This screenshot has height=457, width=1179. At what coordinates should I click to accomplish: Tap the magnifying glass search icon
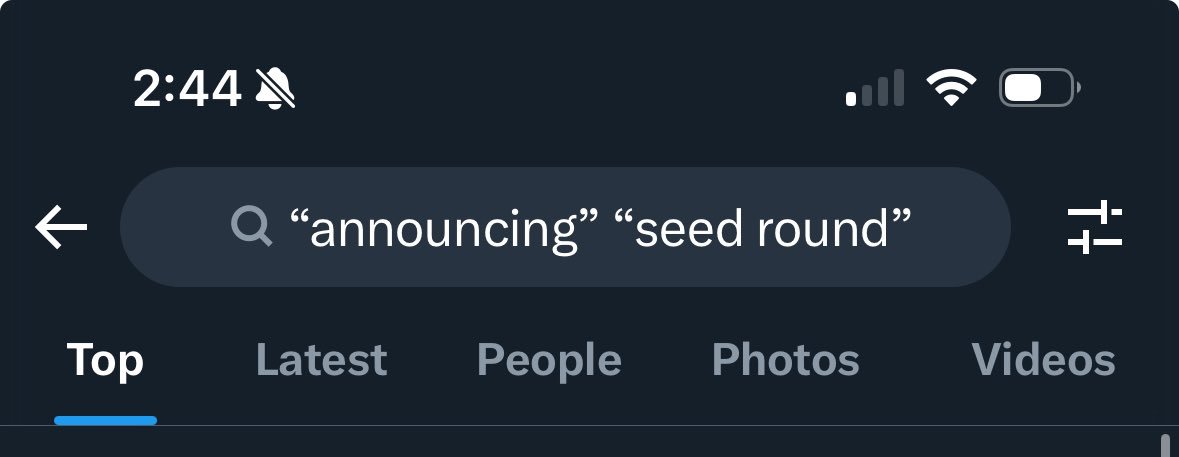251,227
